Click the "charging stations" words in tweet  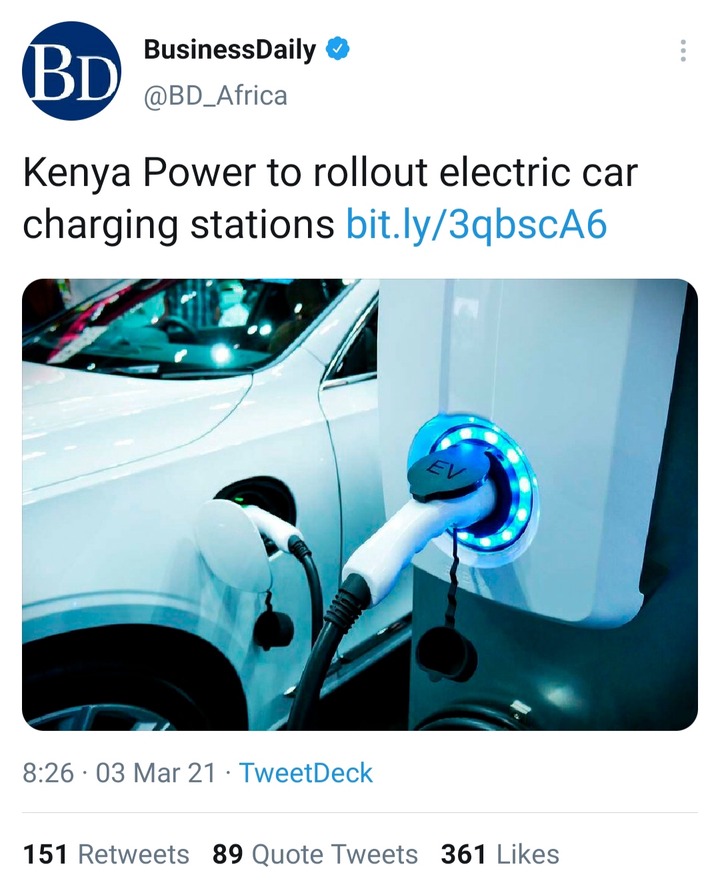[x=178, y=225]
